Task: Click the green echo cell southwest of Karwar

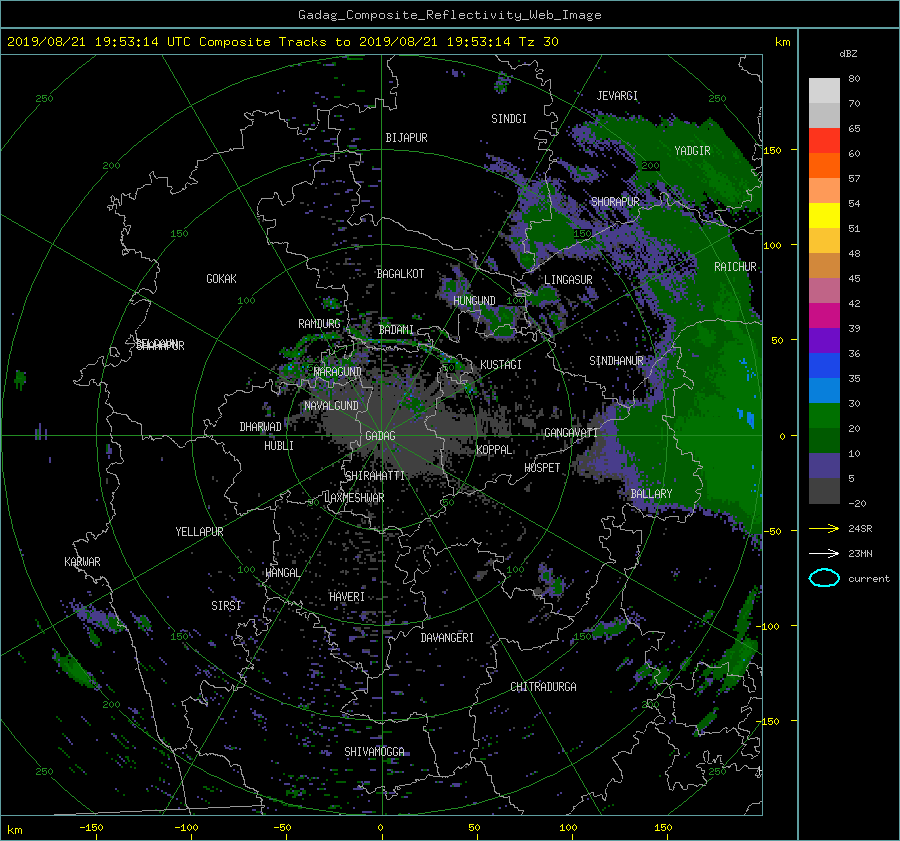Action: pos(75,669)
